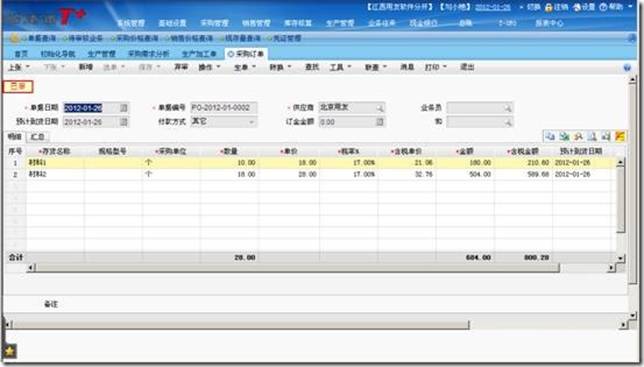Click the lookup magnifier in 业务员 field
644x367 pixels.
(x=508, y=108)
